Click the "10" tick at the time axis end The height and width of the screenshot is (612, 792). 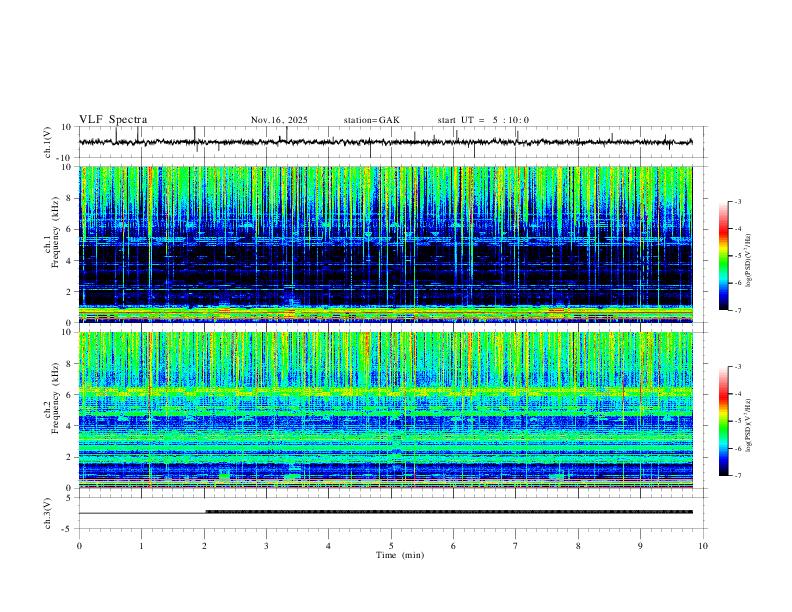(x=703, y=546)
